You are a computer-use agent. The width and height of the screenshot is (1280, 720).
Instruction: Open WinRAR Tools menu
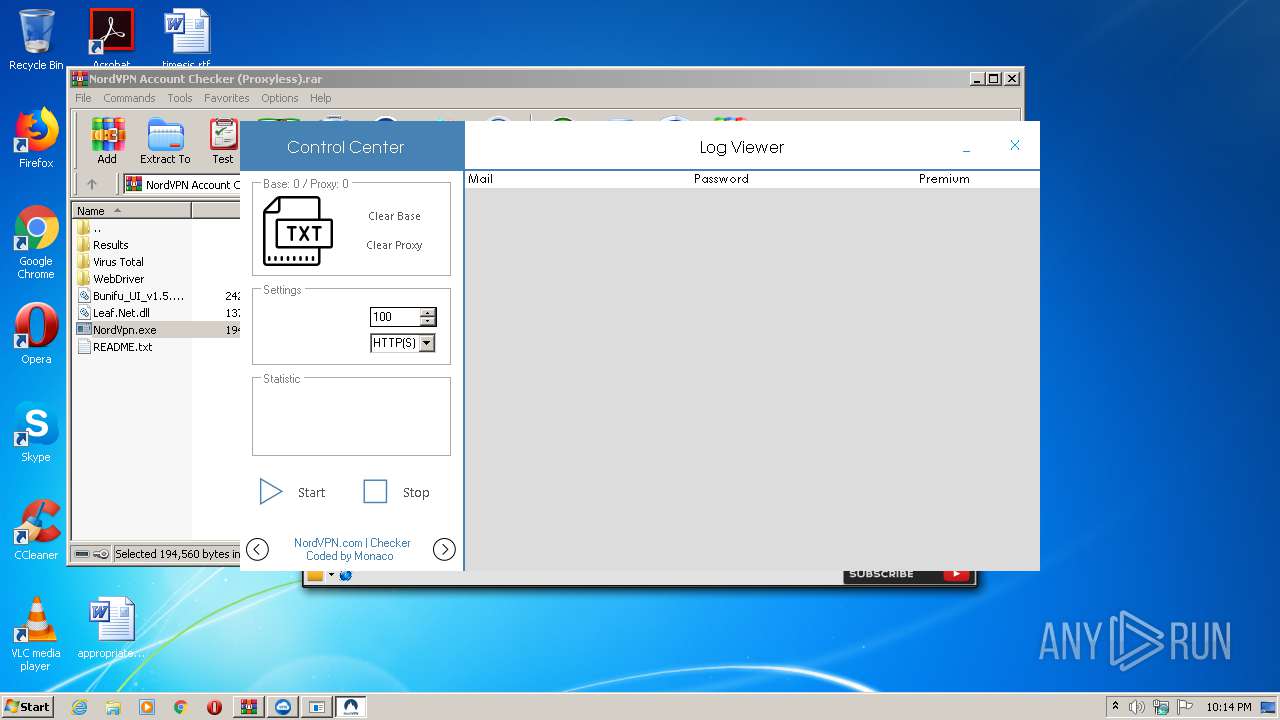180,98
